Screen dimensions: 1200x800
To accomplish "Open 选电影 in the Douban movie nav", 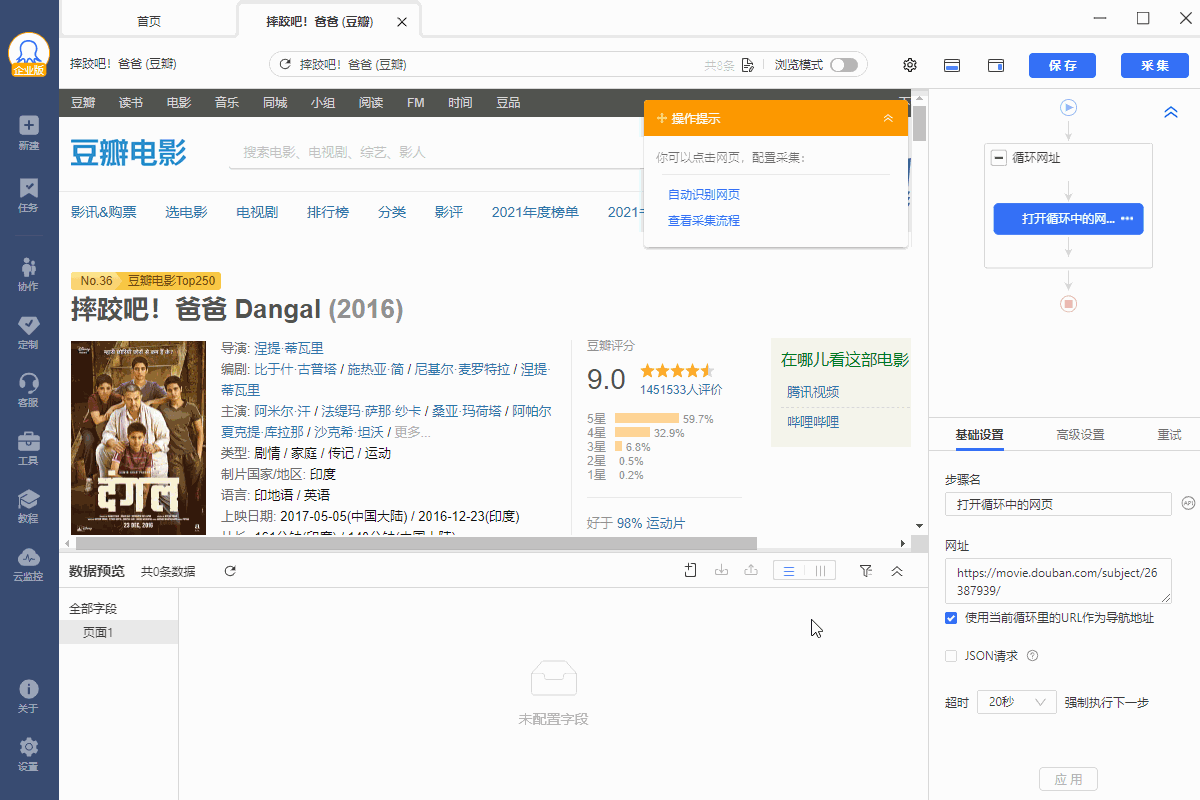I will click(x=186, y=212).
